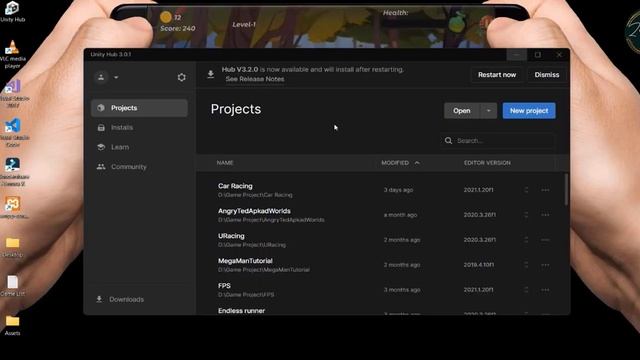Viewport: 640px width, 360px height.
Task: Select the XAMPP orange desktop icon
Action: pos(13,207)
